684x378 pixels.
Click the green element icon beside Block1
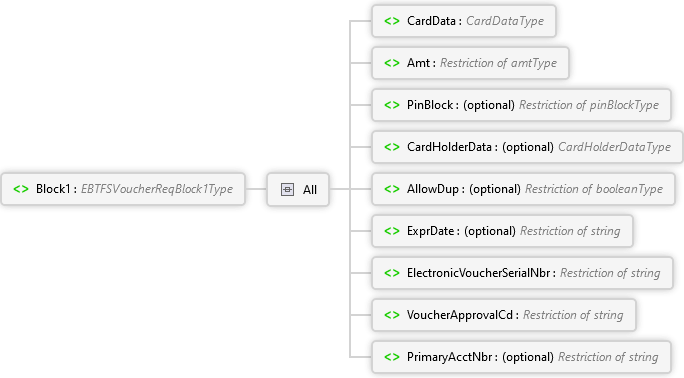pyautogui.click(x=21, y=189)
